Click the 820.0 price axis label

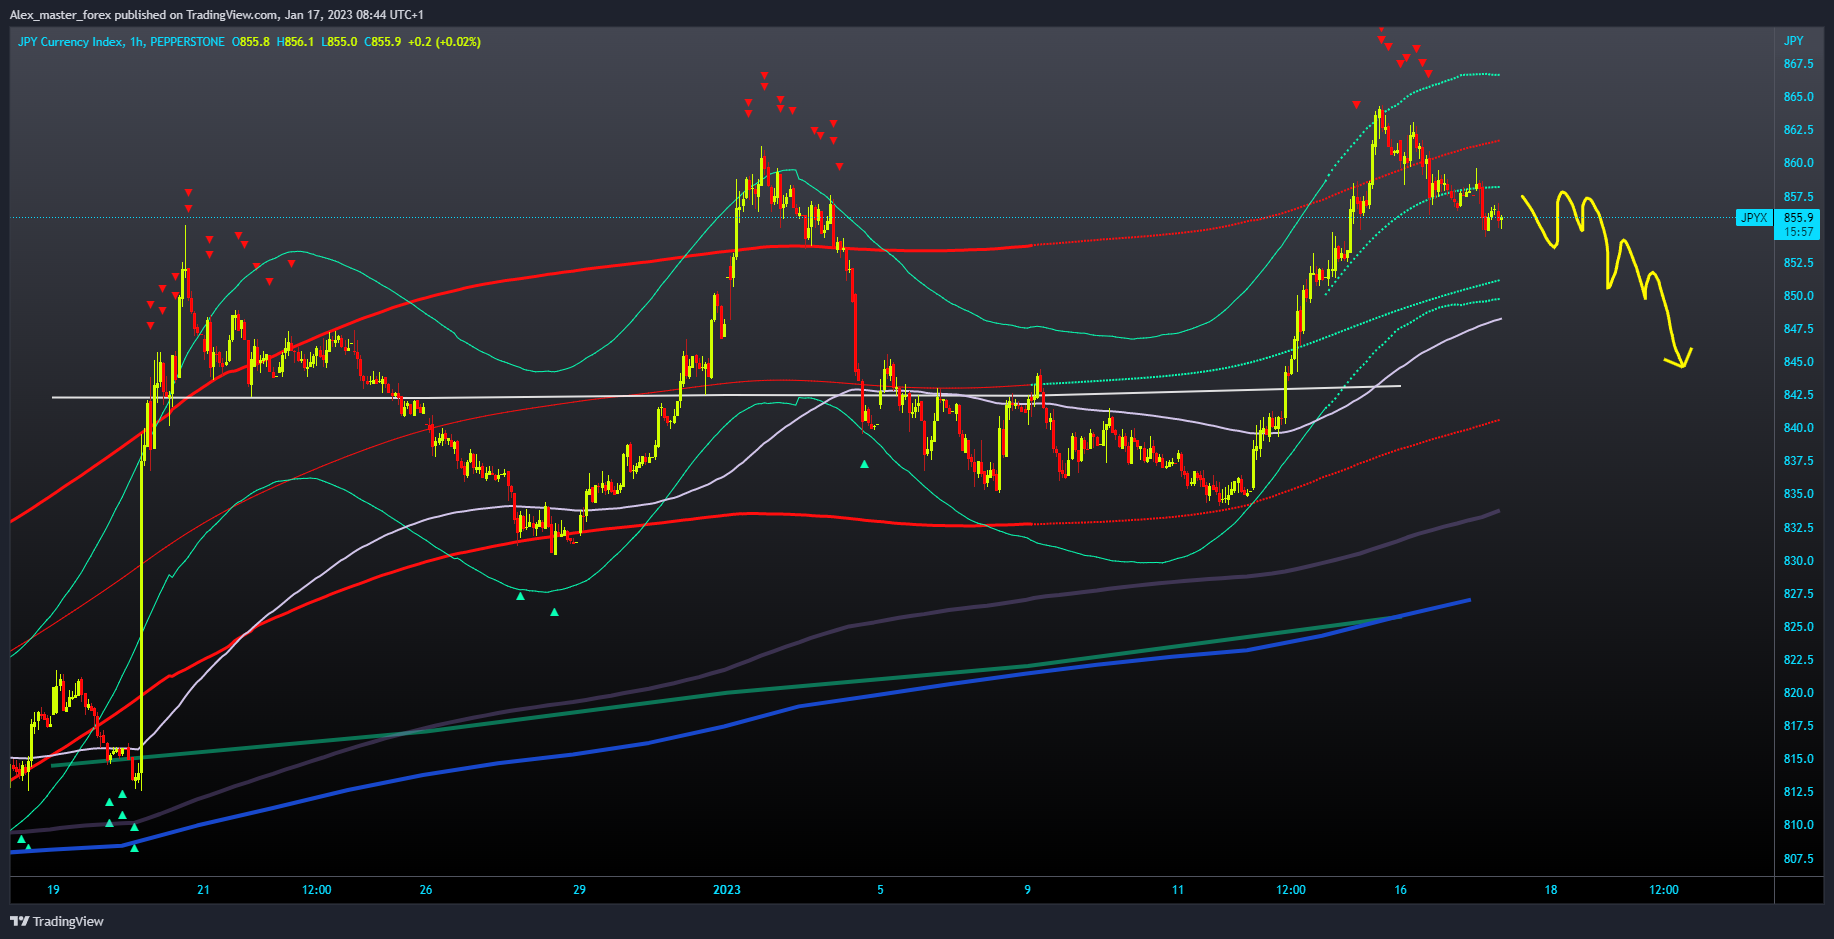[x=1798, y=693]
